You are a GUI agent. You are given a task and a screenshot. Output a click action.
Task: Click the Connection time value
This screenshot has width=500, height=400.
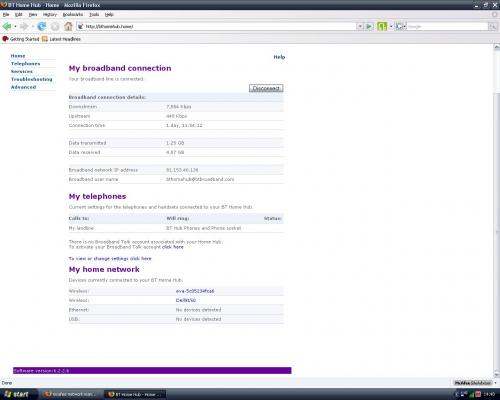[184, 125]
